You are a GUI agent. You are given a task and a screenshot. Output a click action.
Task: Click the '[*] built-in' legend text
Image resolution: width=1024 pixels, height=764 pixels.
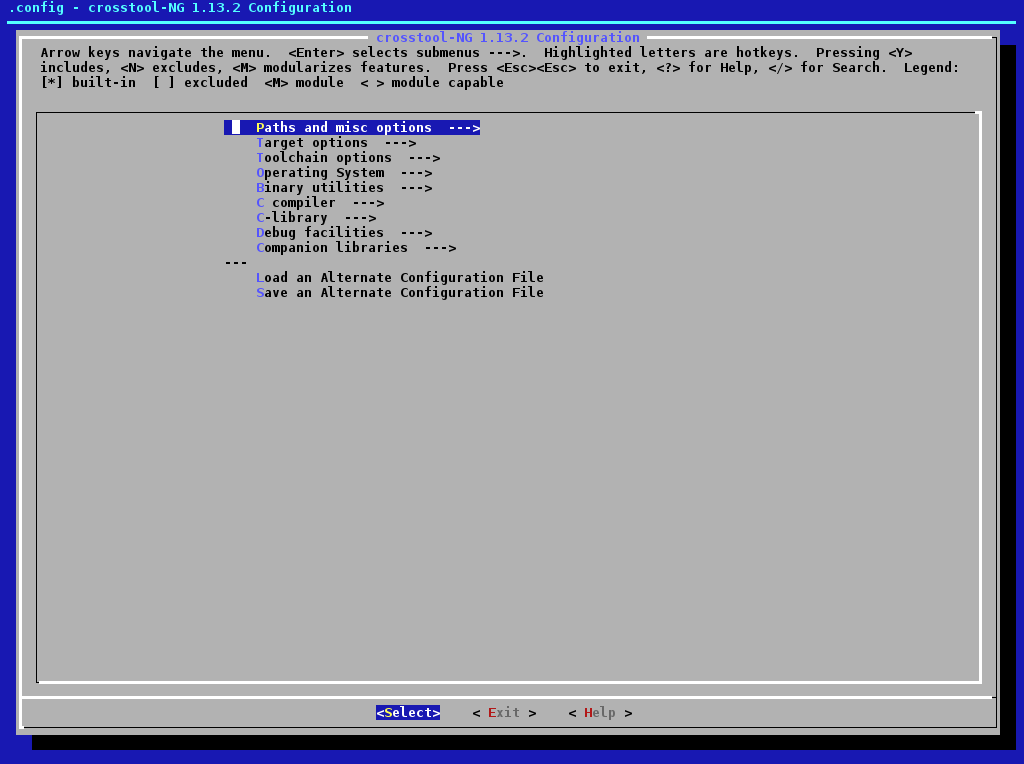tap(88, 82)
